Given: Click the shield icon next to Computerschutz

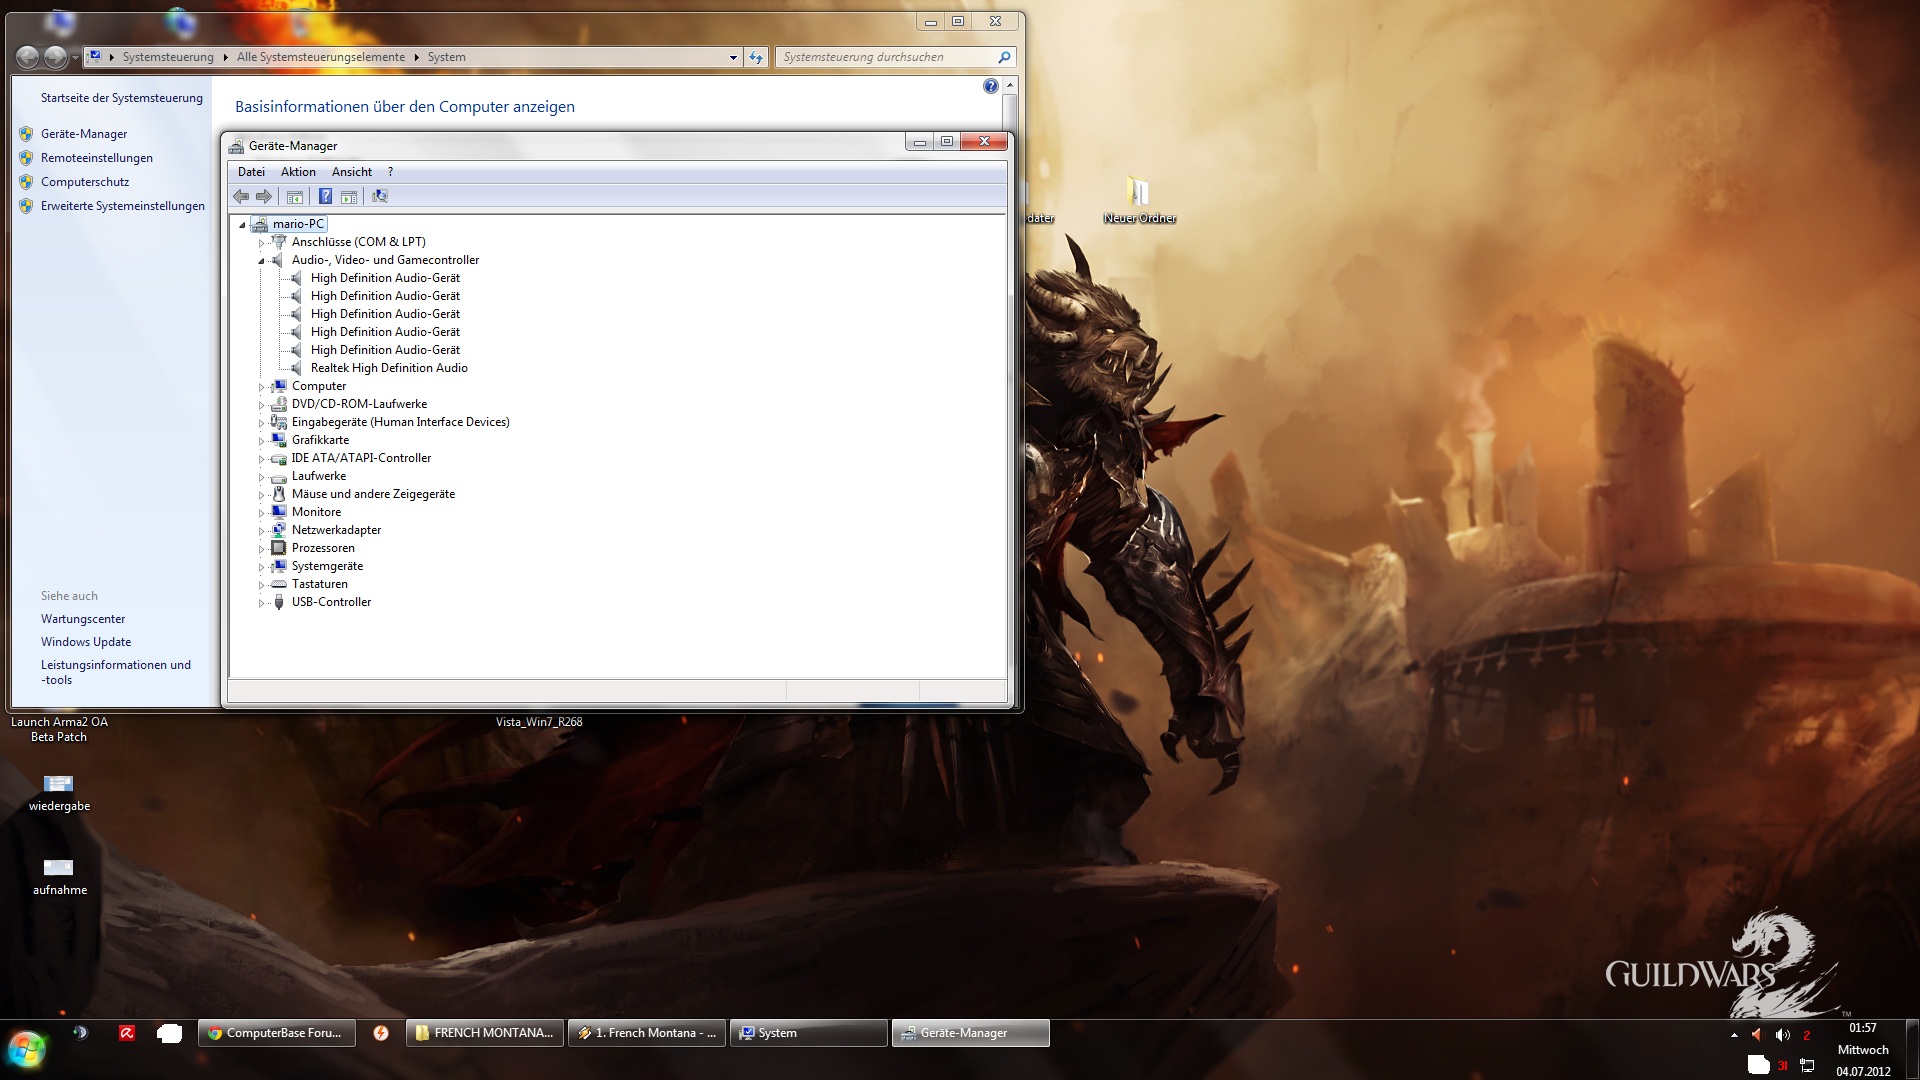Looking at the screenshot, I should 26,182.
